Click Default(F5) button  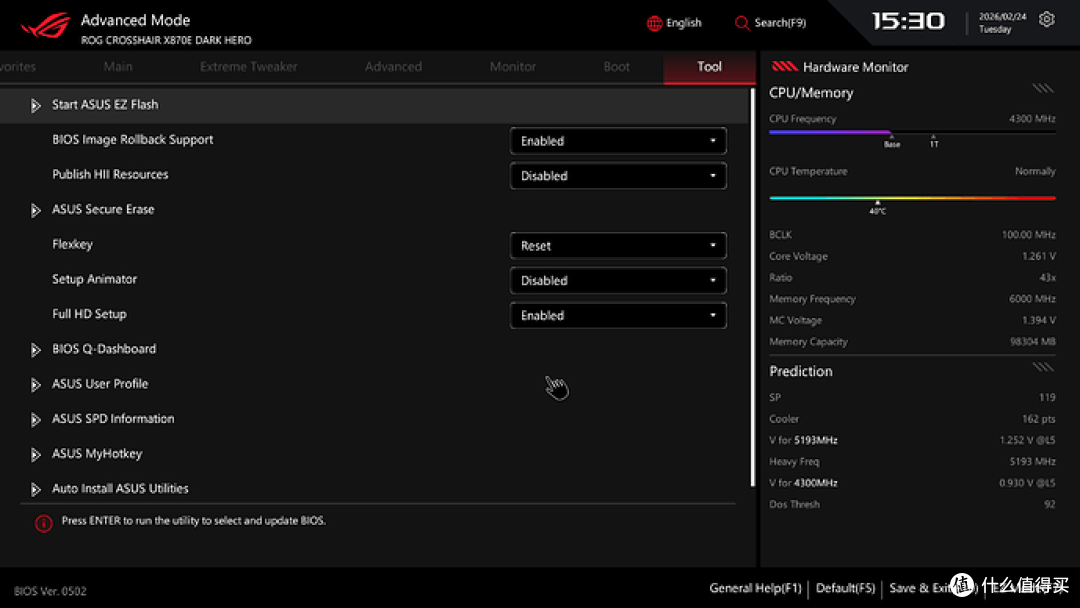point(845,588)
